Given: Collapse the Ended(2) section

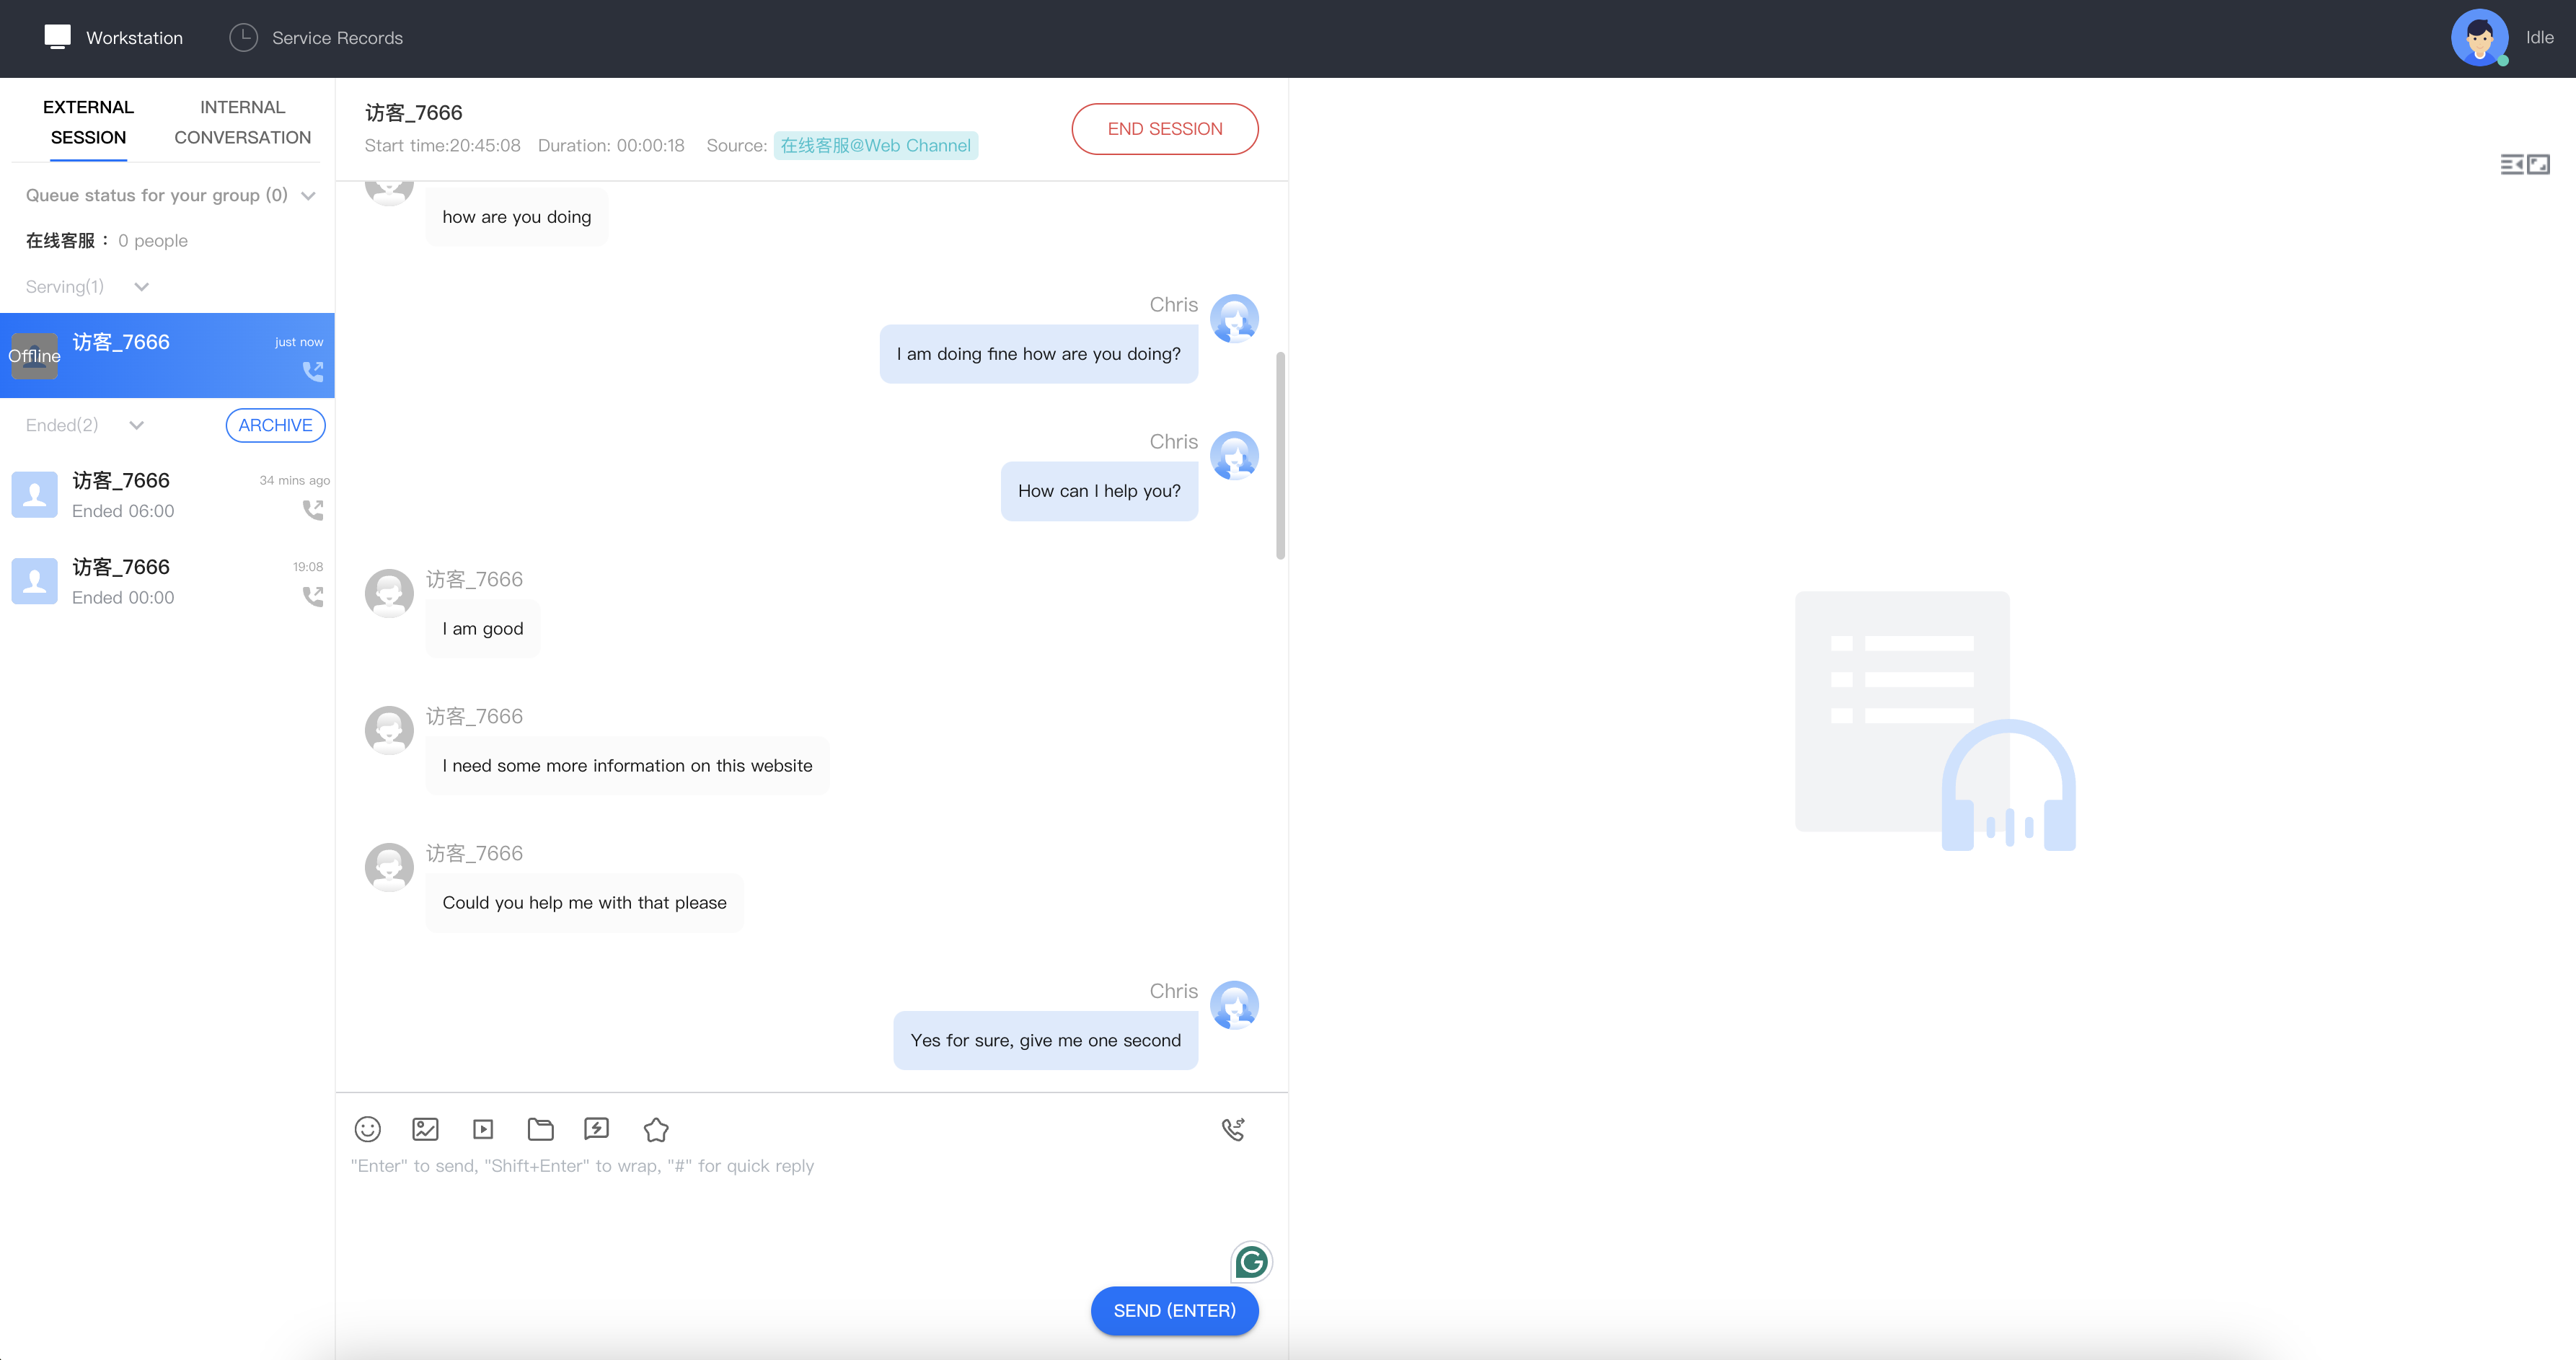Looking at the screenshot, I should tap(137, 425).
